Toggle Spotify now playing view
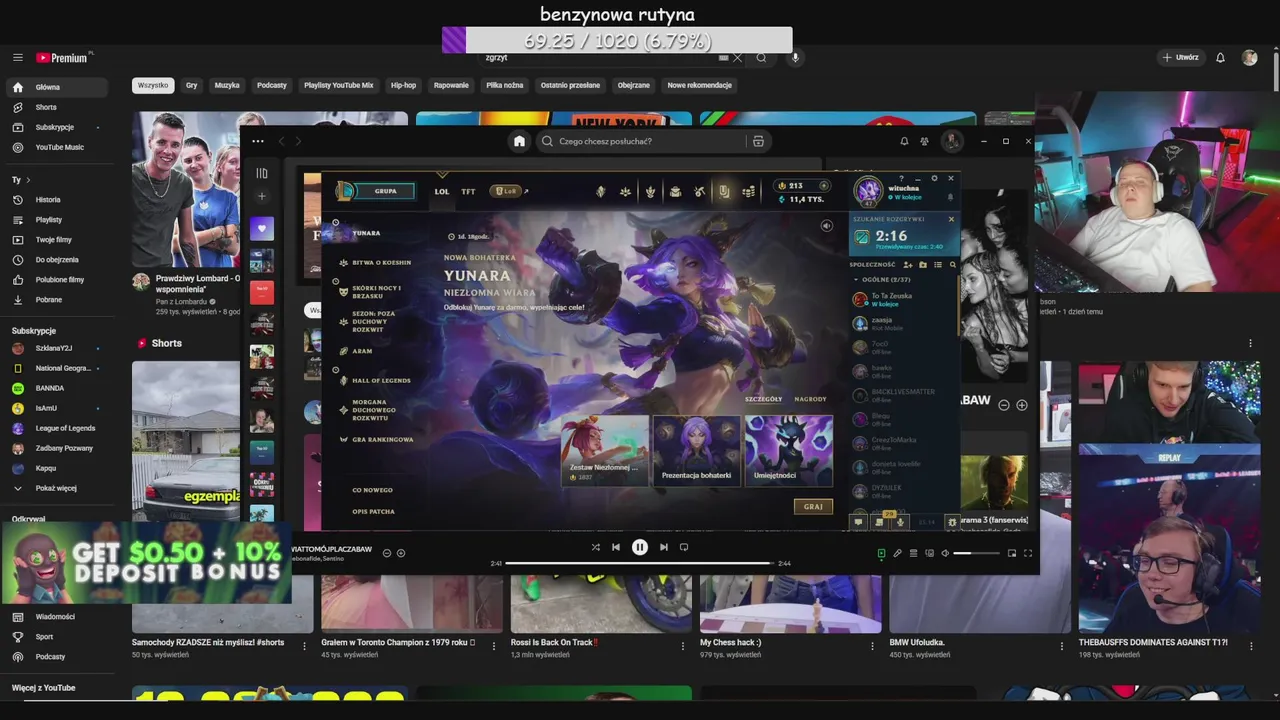 [x=881, y=553]
